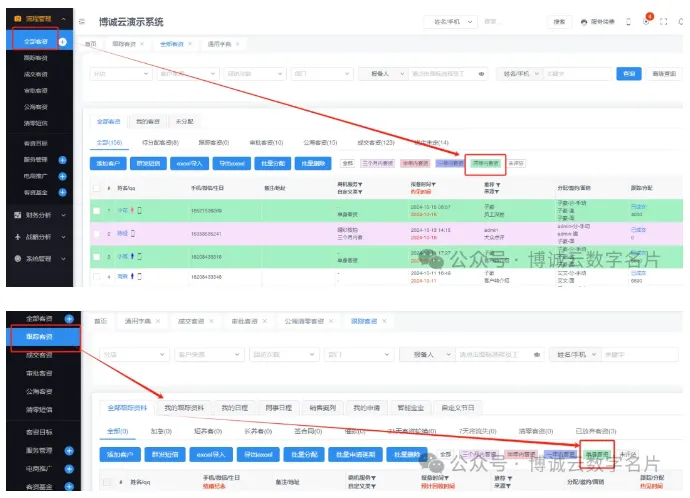690x498 pixels.
Task: Click plus icon next to 服务管理 in sidebar
Action: coord(62,160)
